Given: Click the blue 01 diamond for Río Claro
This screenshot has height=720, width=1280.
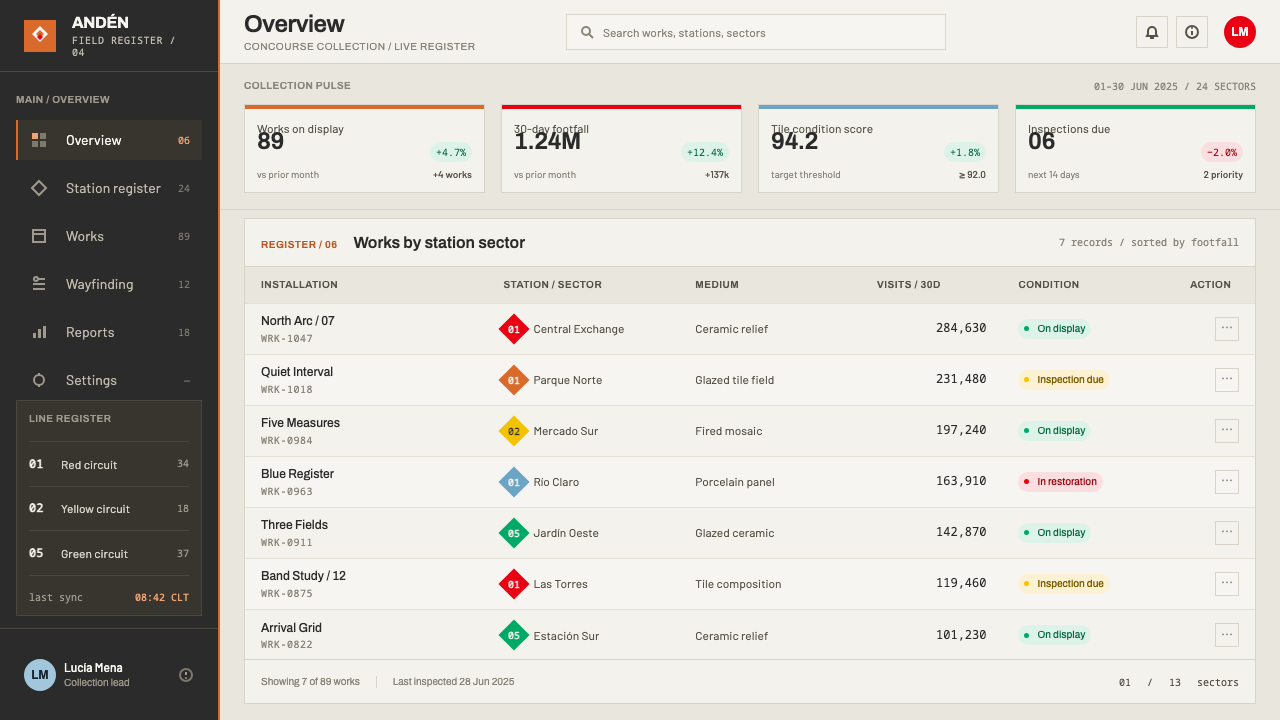Looking at the screenshot, I should [x=513, y=482].
